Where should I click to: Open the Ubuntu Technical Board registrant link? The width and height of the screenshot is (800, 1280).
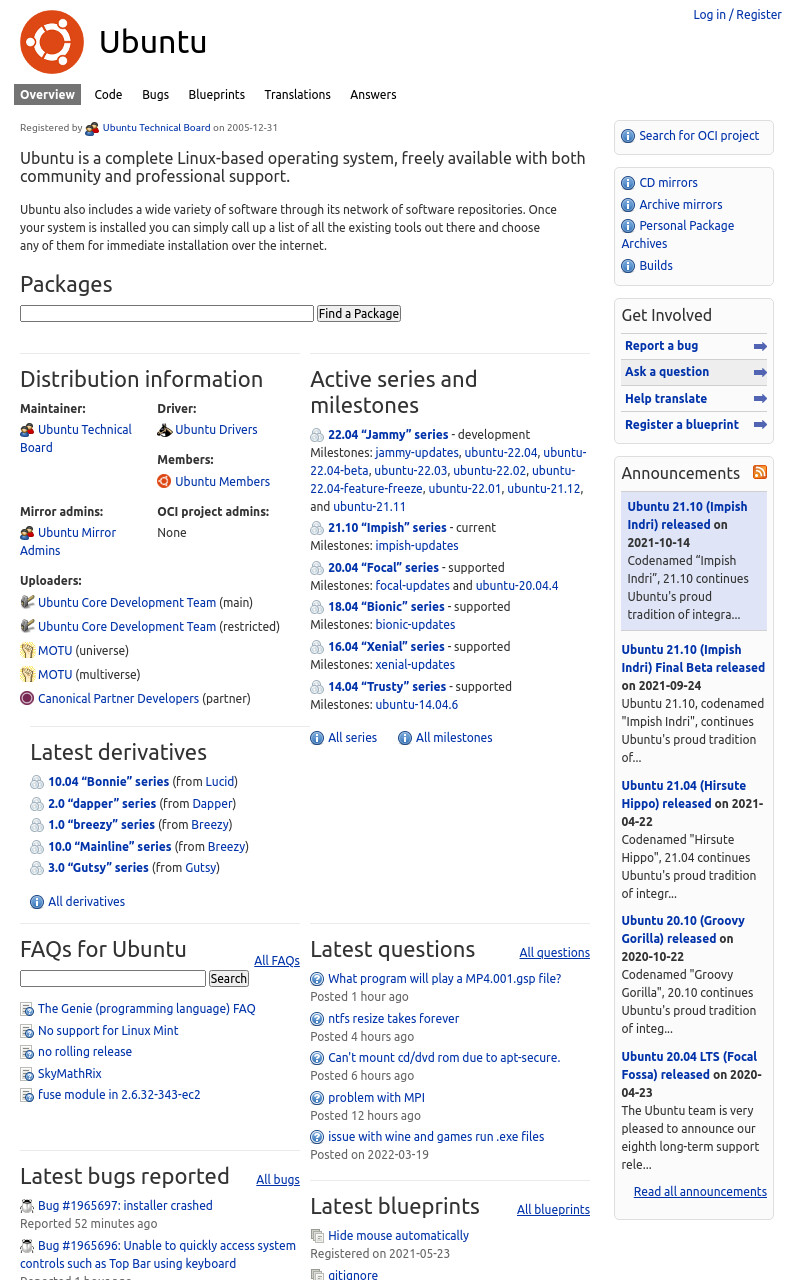(156, 128)
